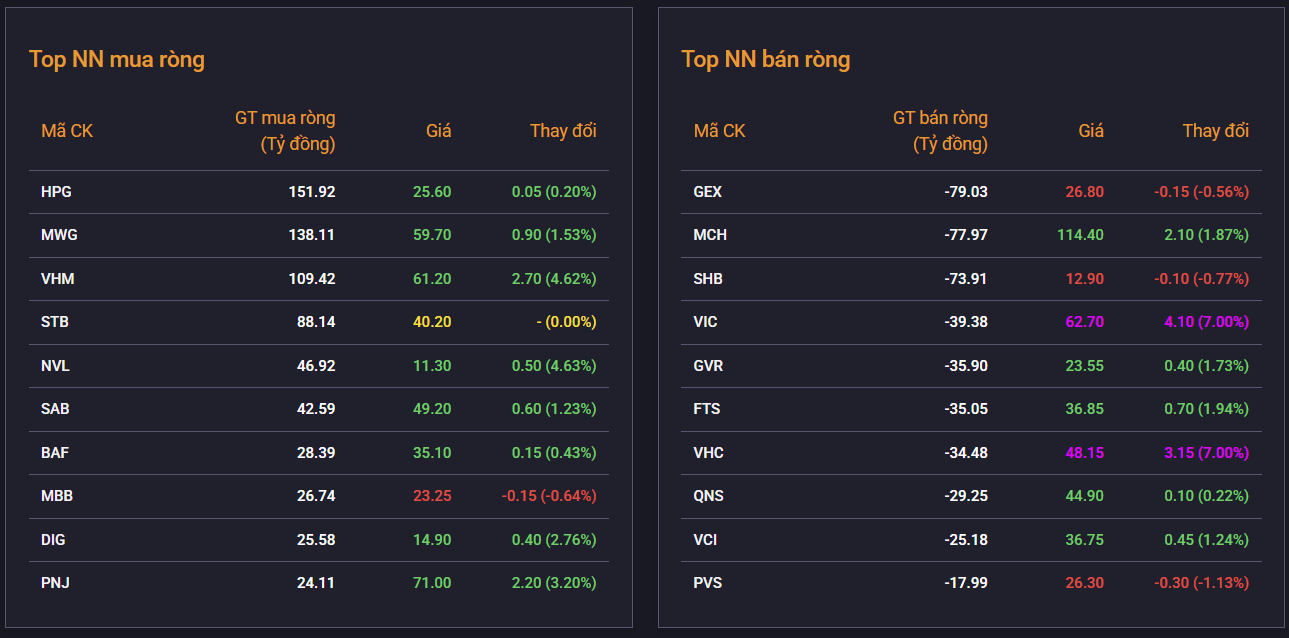Image resolution: width=1289 pixels, height=638 pixels.
Task: Select MCH net-sell value -77.97
Action: pyautogui.click(x=966, y=235)
